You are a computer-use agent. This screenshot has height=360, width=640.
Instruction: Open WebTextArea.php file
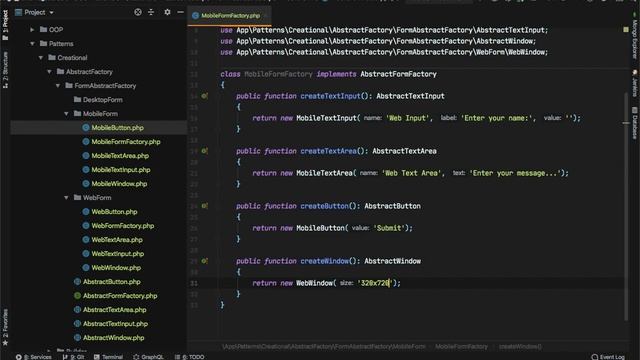[x=113, y=240]
